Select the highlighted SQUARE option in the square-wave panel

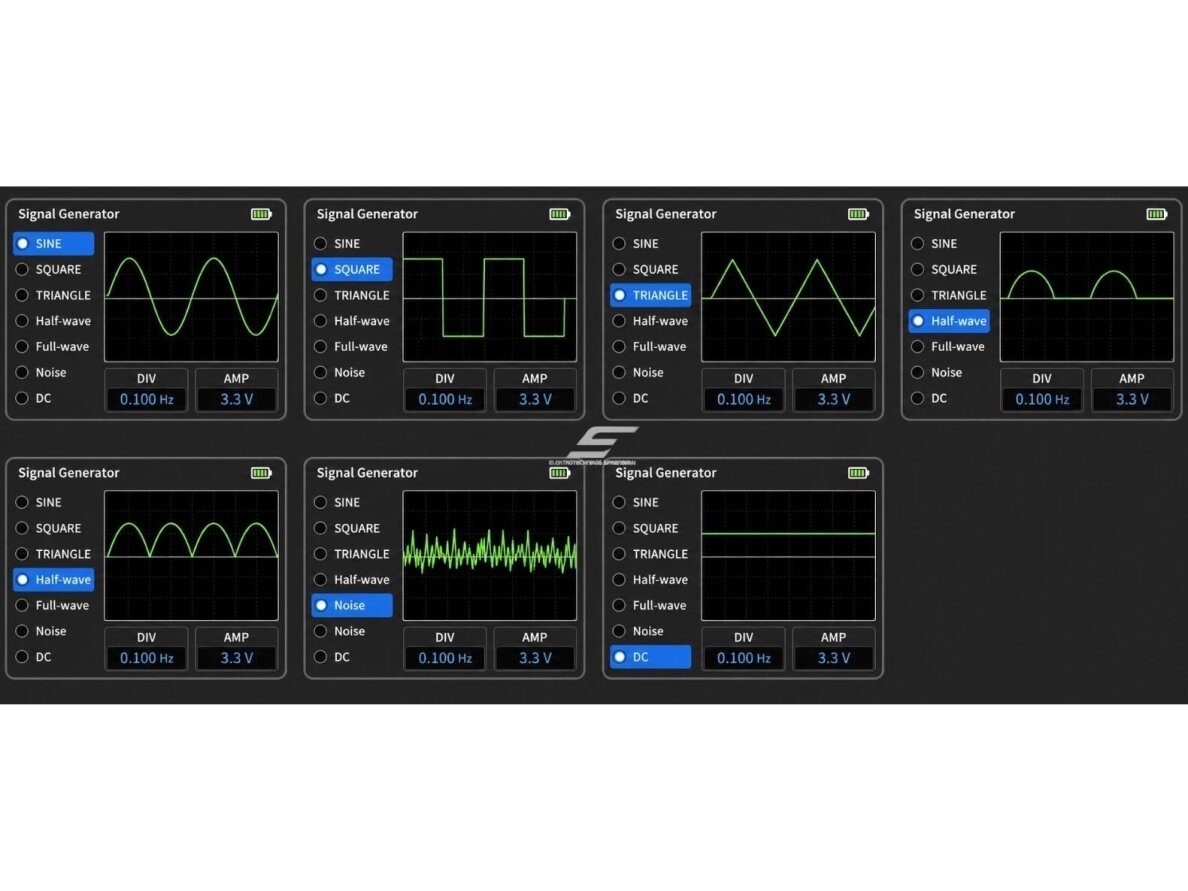click(352, 269)
